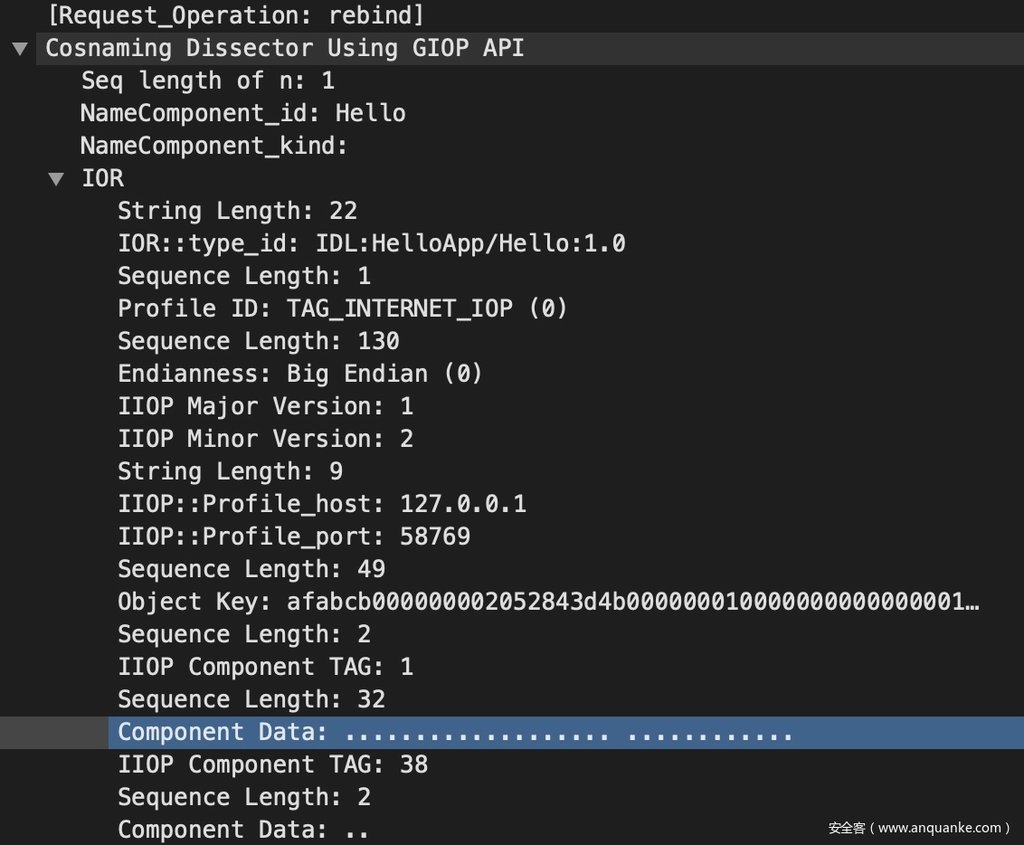
Task: Click the NameComponent_id: Hello field
Action: 243,113
